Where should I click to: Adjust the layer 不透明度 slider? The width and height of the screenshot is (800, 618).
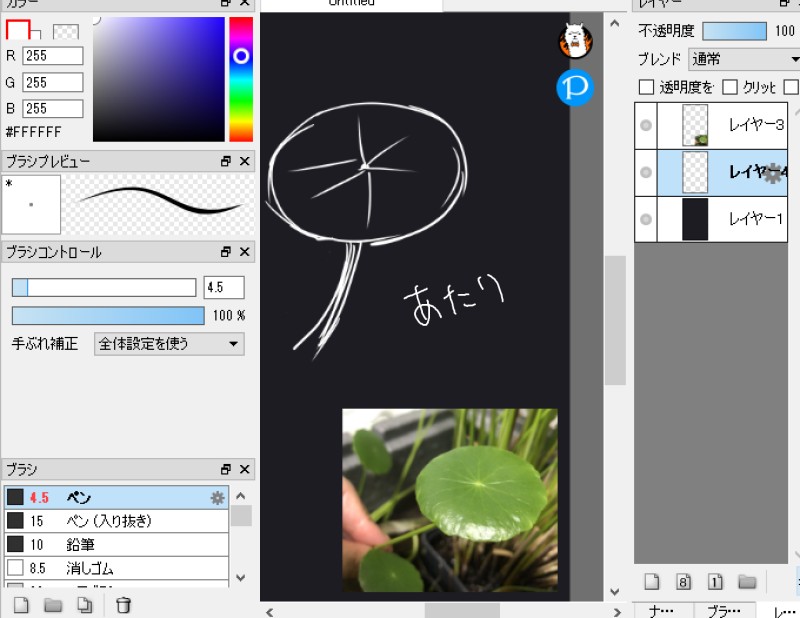point(734,31)
